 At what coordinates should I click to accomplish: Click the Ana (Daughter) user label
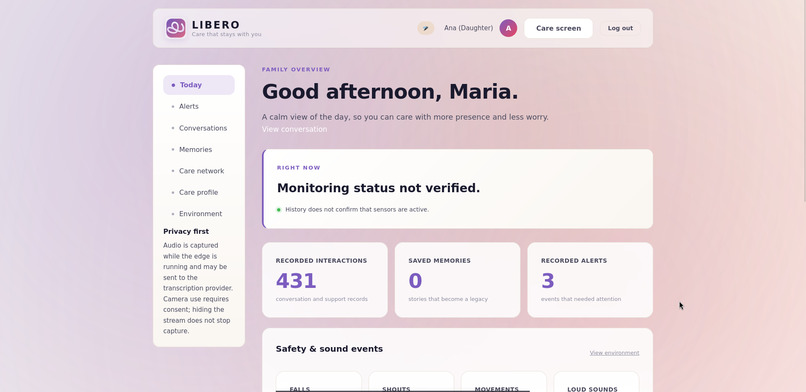(x=468, y=28)
